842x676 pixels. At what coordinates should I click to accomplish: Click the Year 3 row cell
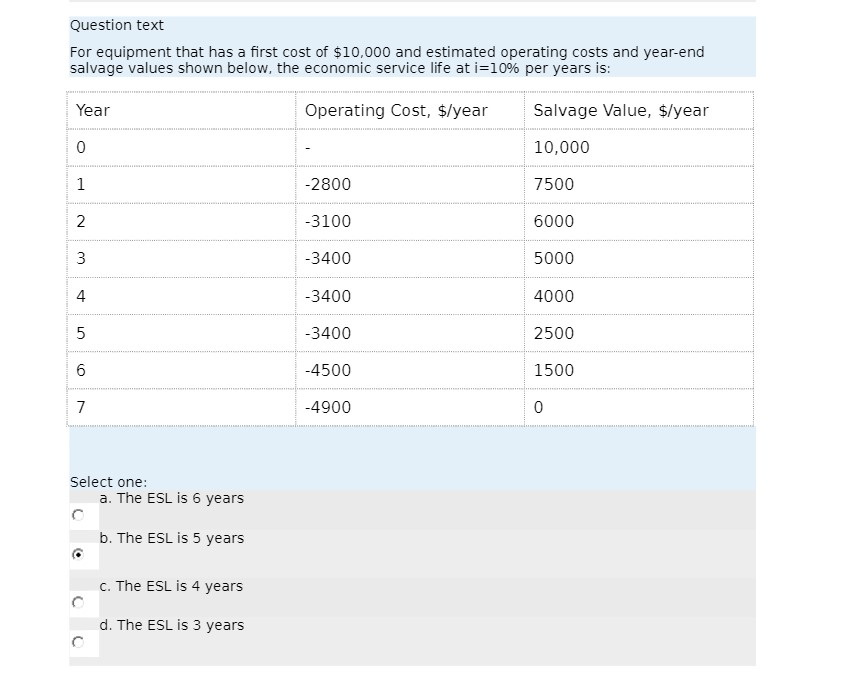coord(81,258)
